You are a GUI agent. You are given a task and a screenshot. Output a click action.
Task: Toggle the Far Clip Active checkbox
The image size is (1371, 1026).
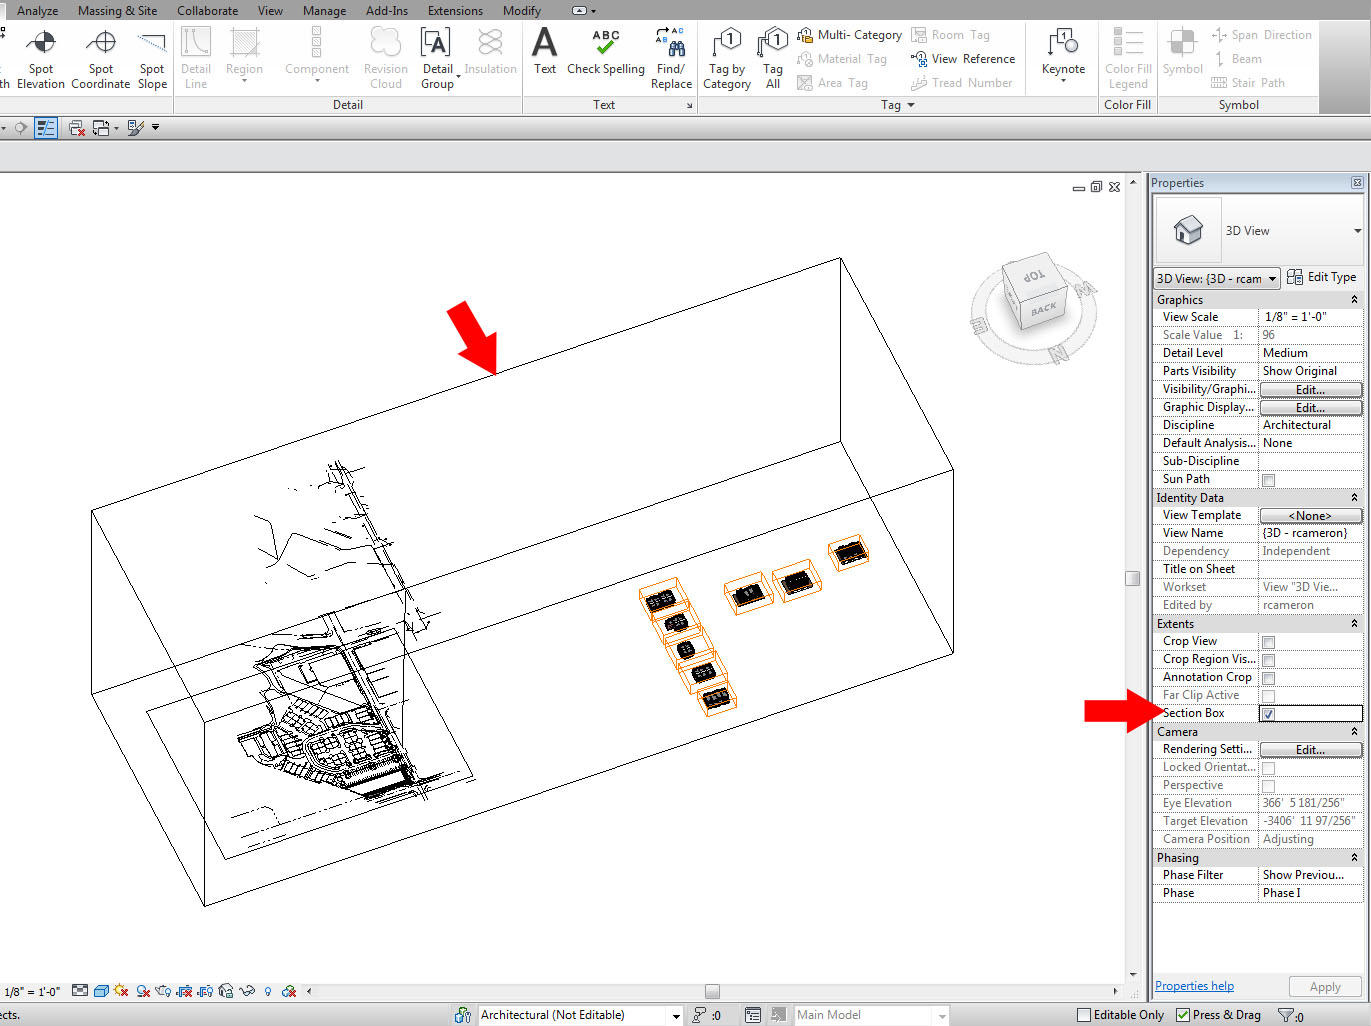point(1268,696)
